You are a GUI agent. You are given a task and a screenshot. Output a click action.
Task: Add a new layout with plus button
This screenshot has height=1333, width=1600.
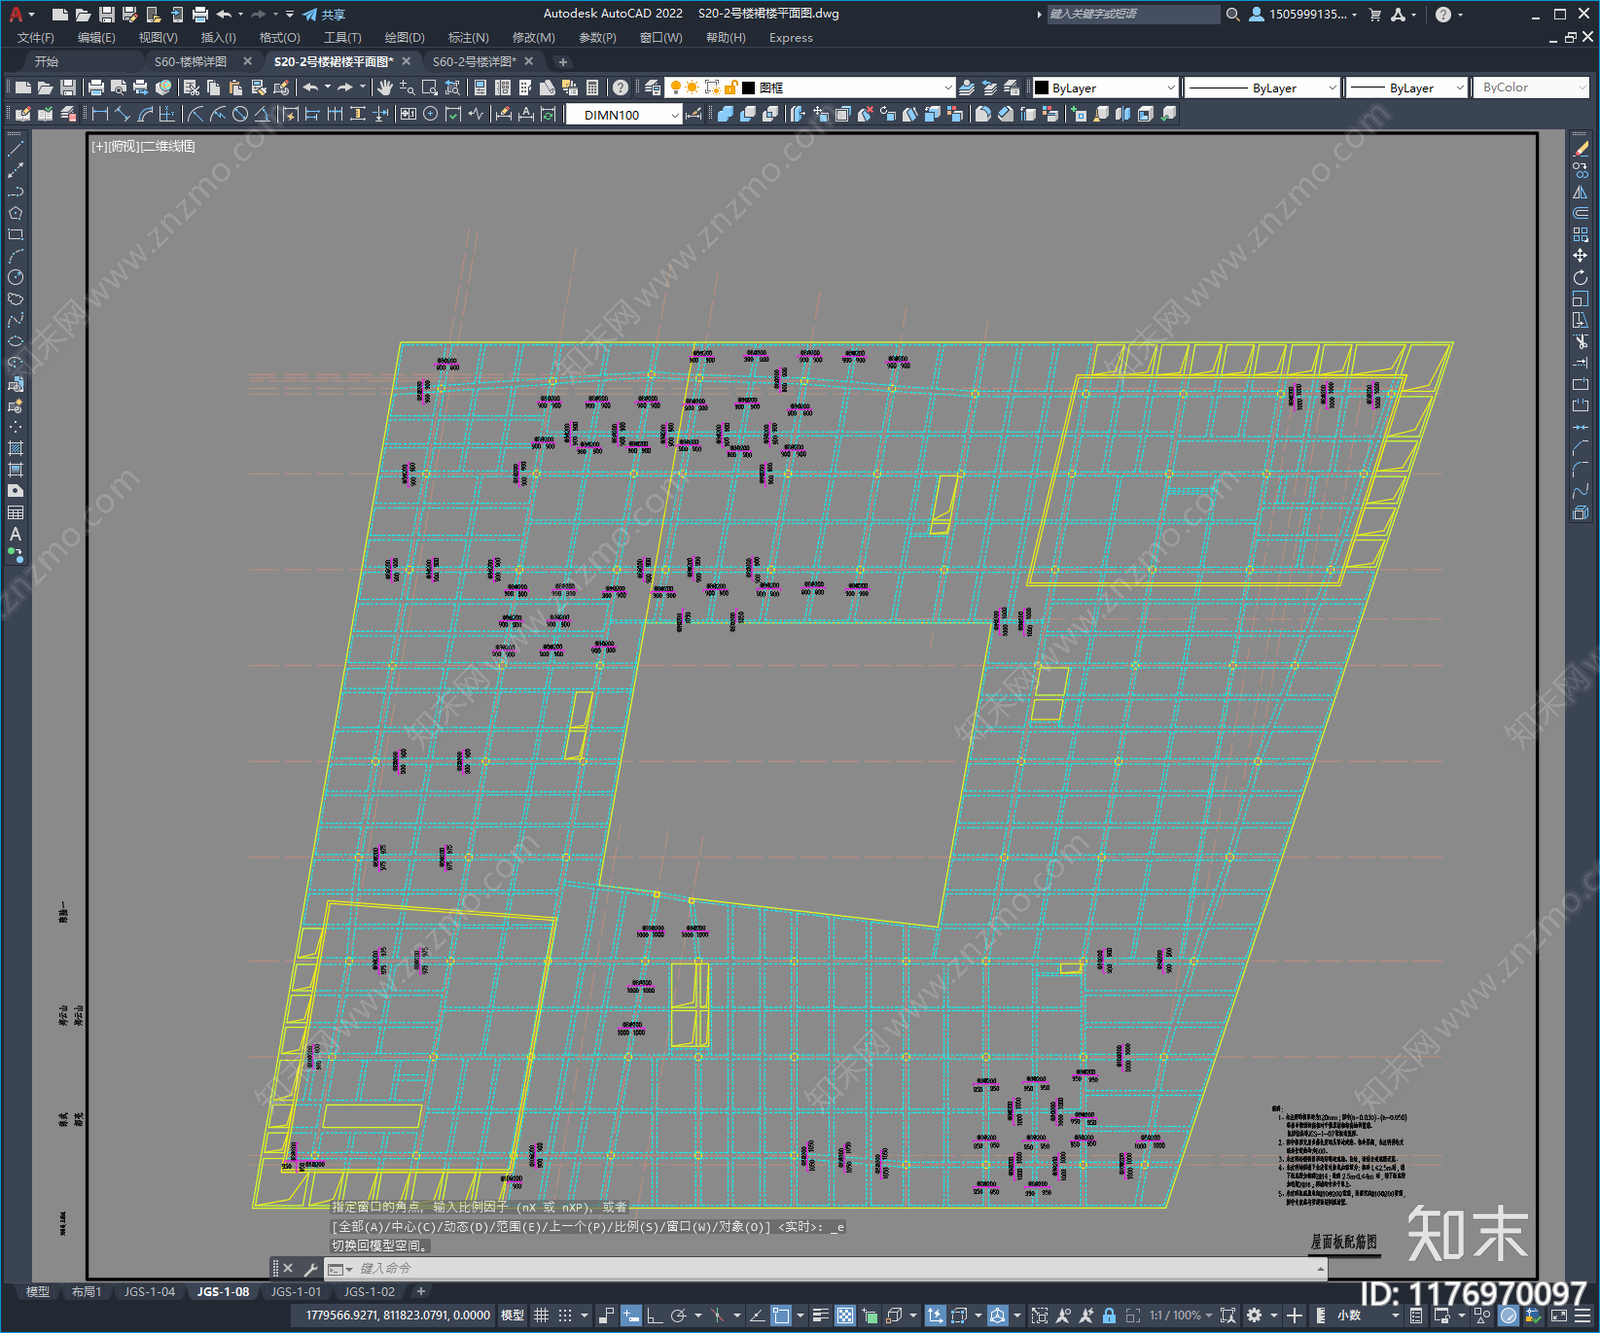click(421, 1292)
